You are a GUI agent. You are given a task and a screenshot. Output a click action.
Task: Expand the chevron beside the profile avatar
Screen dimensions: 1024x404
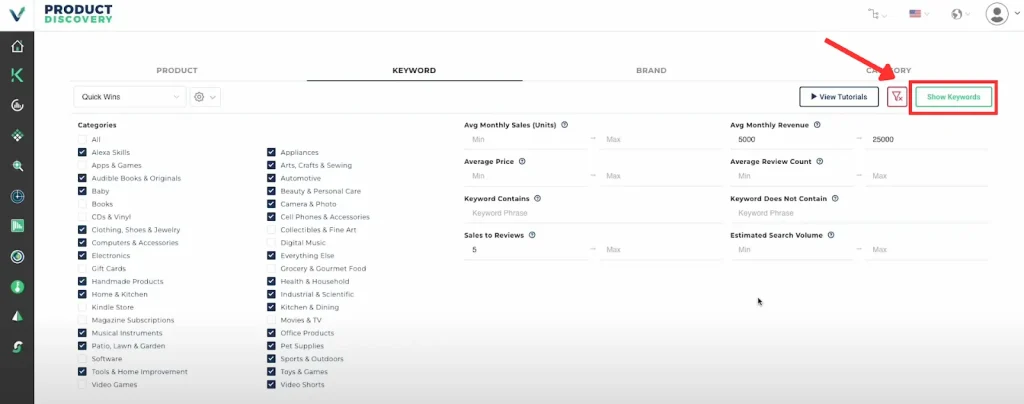pyautogui.click(x=1017, y=14)
